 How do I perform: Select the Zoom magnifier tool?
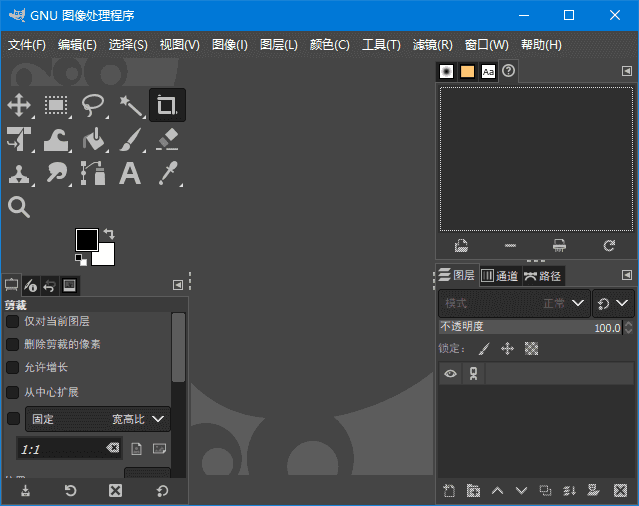pyautogui.click(x=19, y=207)
